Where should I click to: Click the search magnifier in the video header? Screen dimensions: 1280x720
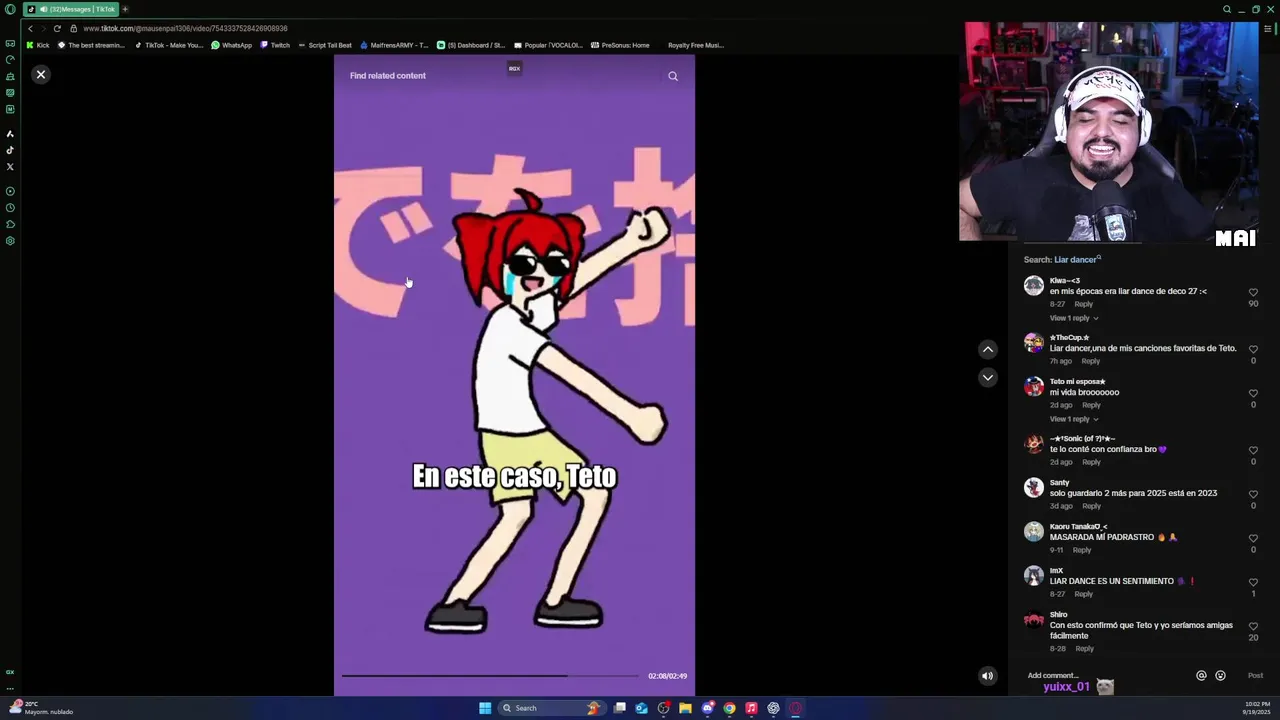[673, 76]
